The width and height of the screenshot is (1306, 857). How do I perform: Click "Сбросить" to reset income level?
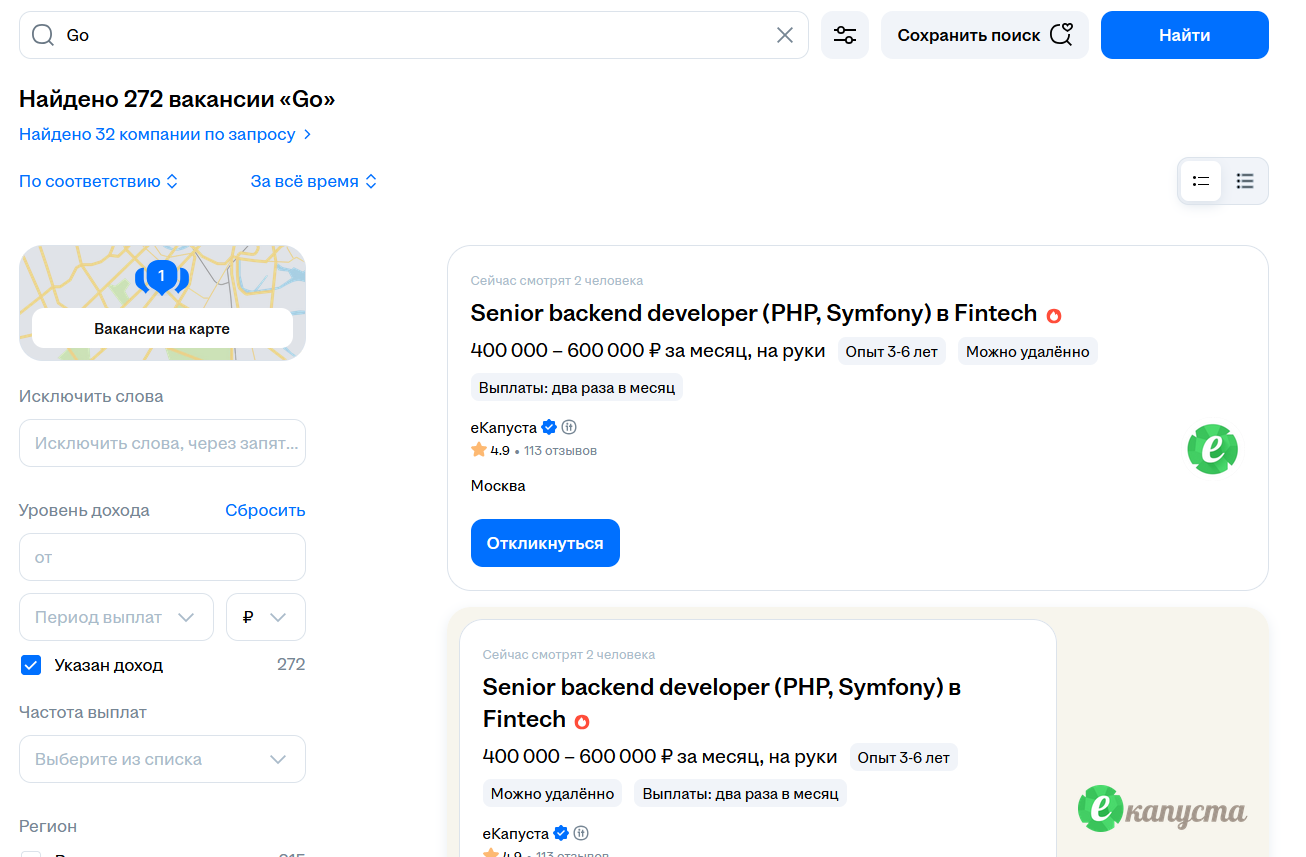point(264,509)
